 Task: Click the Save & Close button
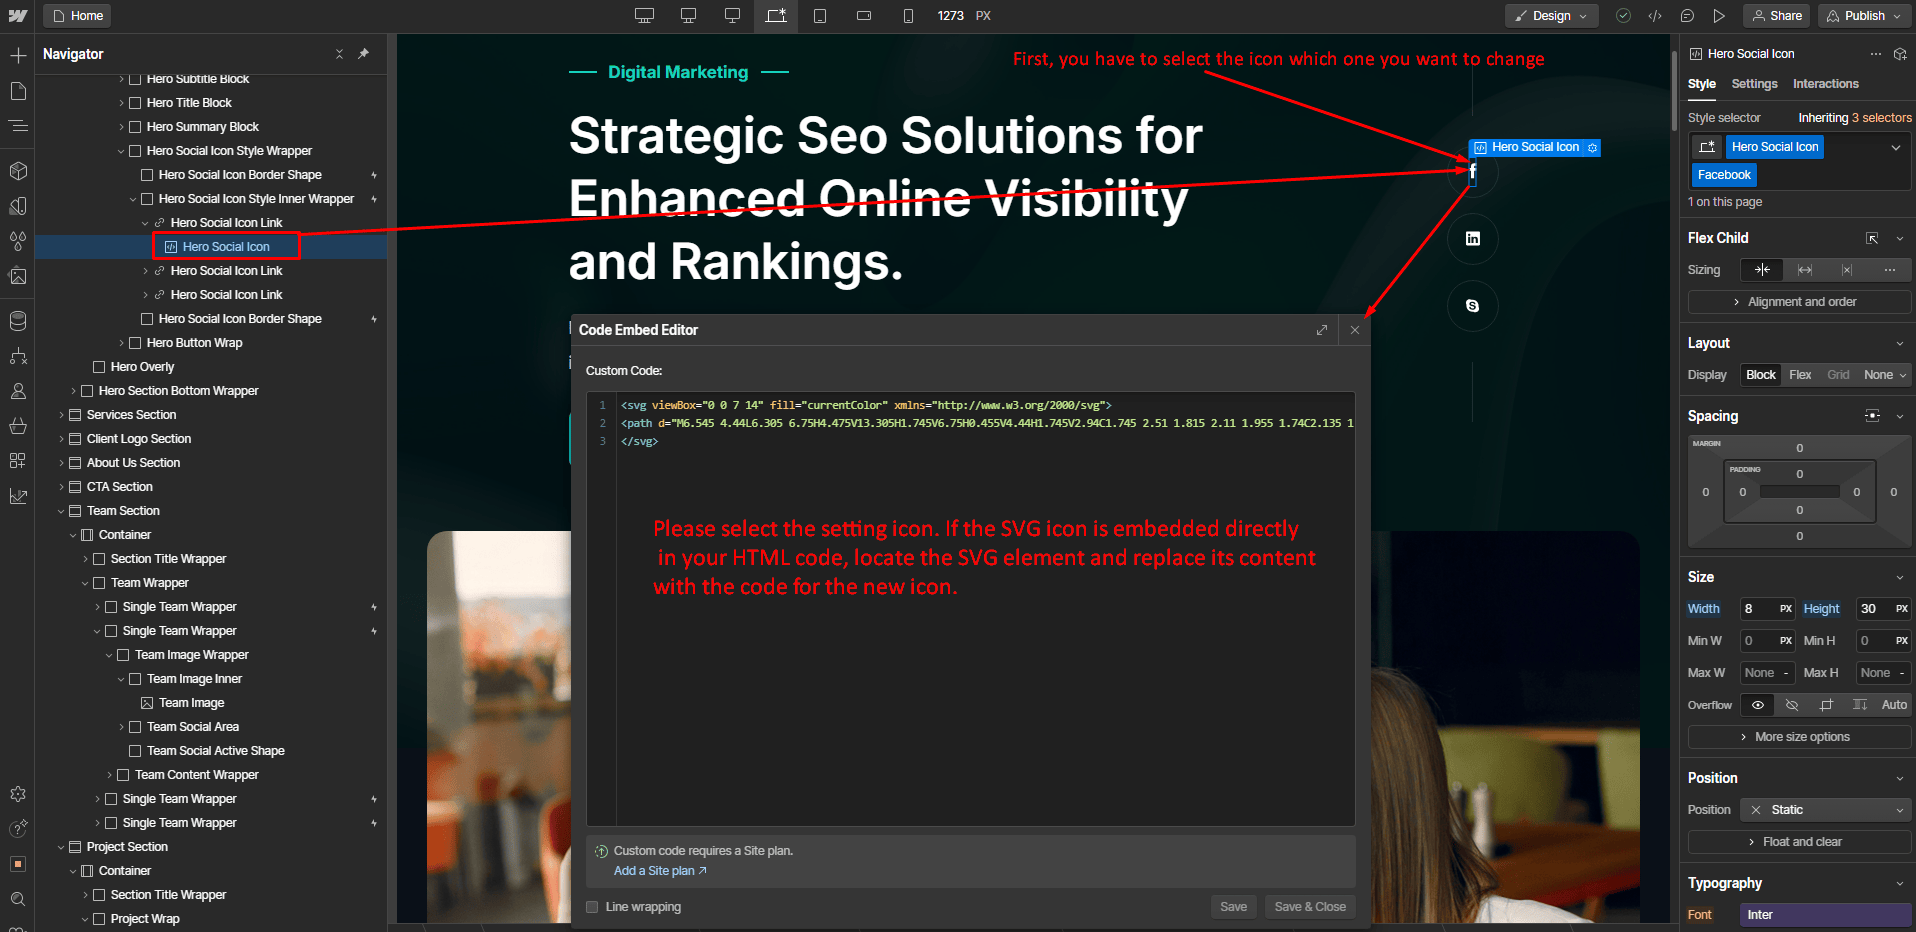tap(1309, 907)
